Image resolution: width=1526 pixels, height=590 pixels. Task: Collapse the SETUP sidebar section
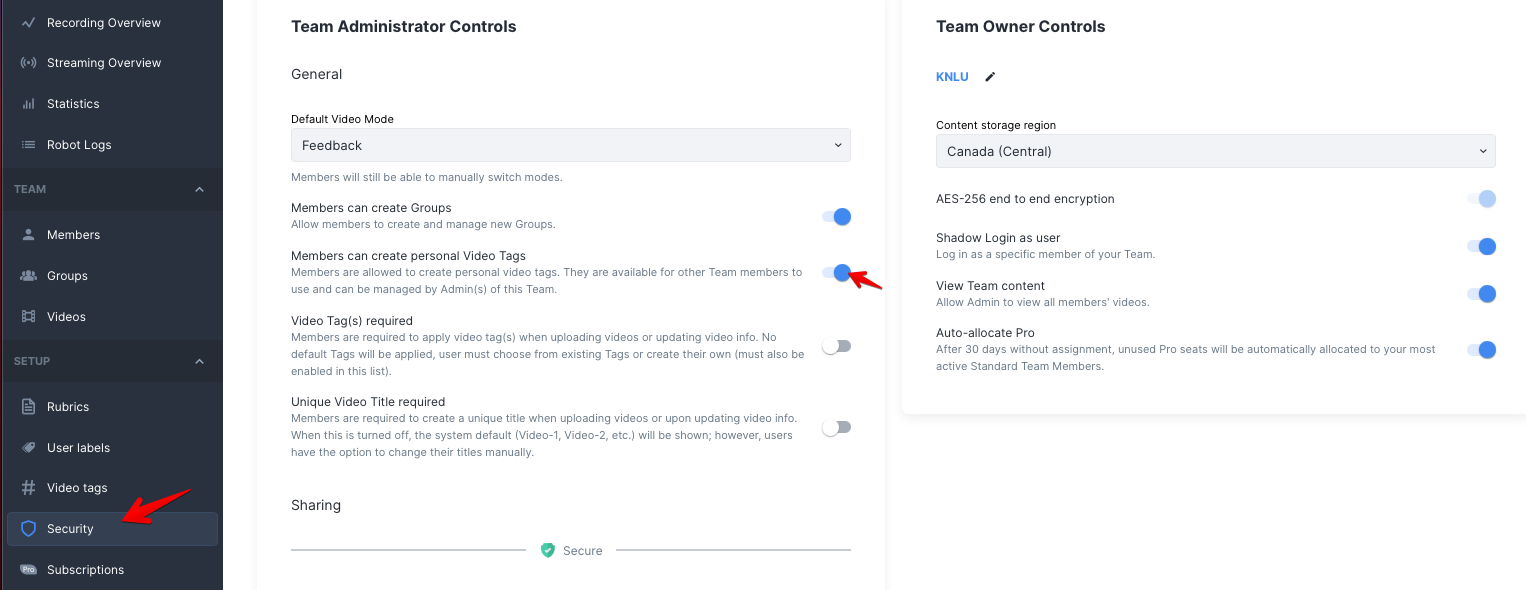199,361
